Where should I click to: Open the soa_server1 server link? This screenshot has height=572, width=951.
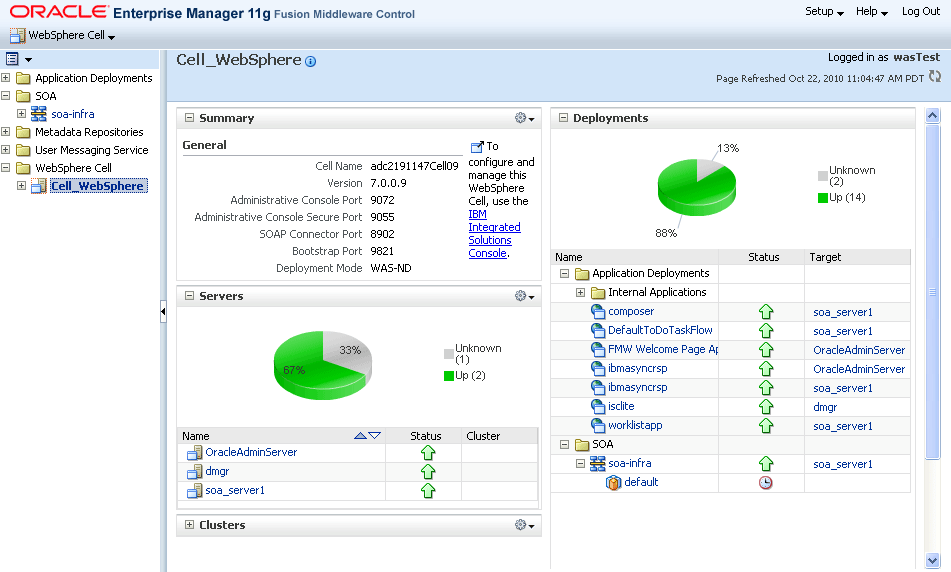tap(235, 490)
